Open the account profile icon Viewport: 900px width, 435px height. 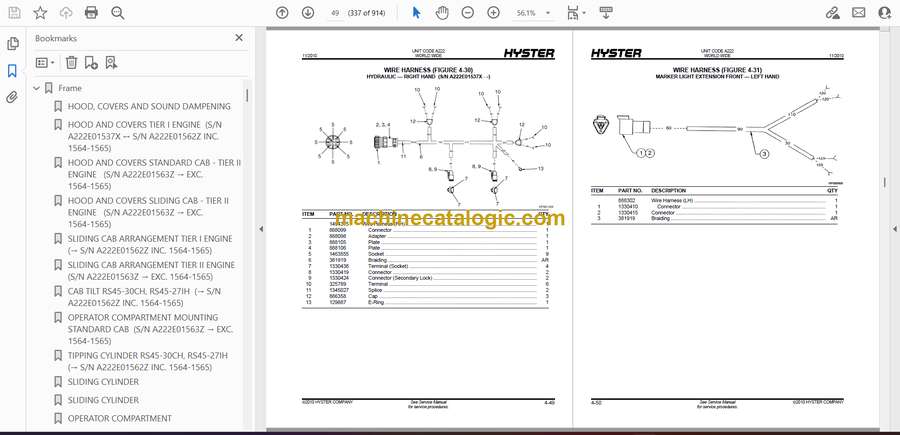(x=885, y=13)
